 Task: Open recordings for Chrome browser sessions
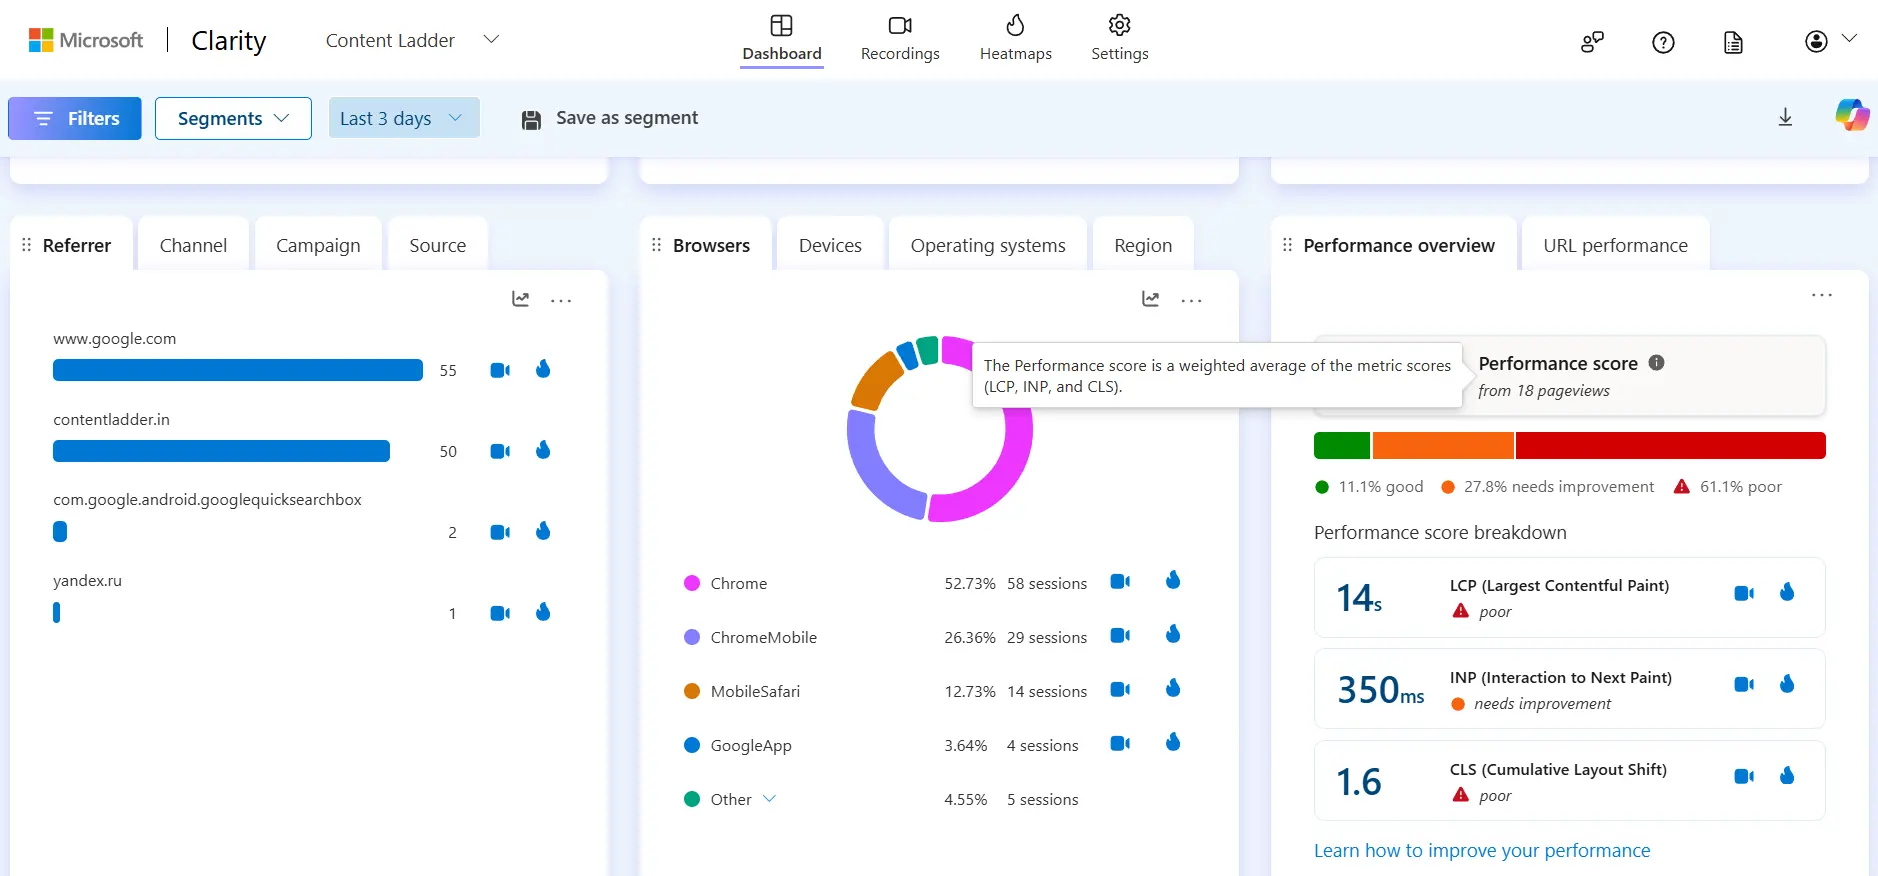click(x=1120, y=582)
